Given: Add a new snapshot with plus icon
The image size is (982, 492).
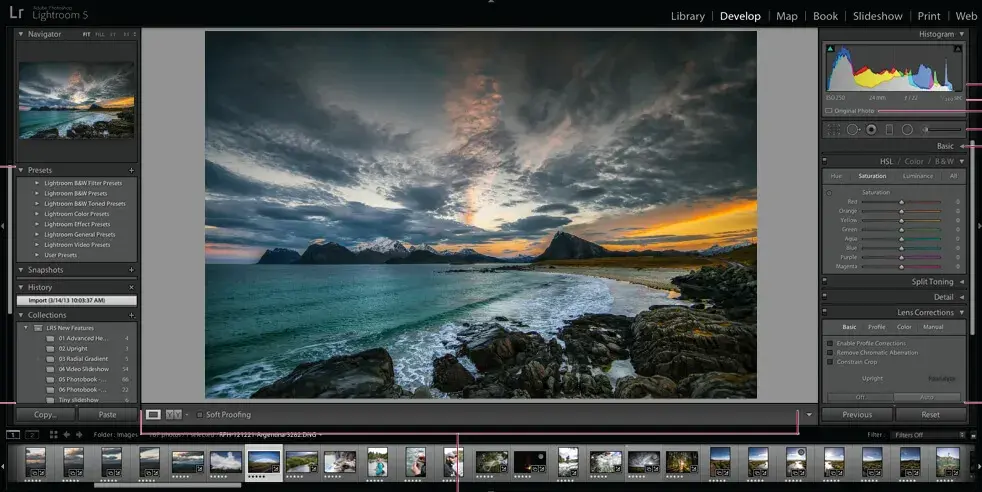Looking at the screenshot, I should [132, 270].
